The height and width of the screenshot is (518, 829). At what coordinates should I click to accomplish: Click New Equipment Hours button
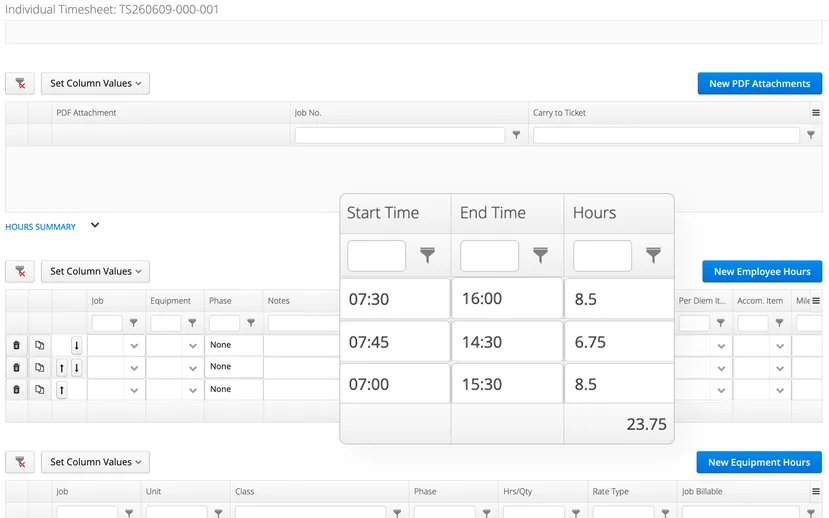tap(759, 462)
